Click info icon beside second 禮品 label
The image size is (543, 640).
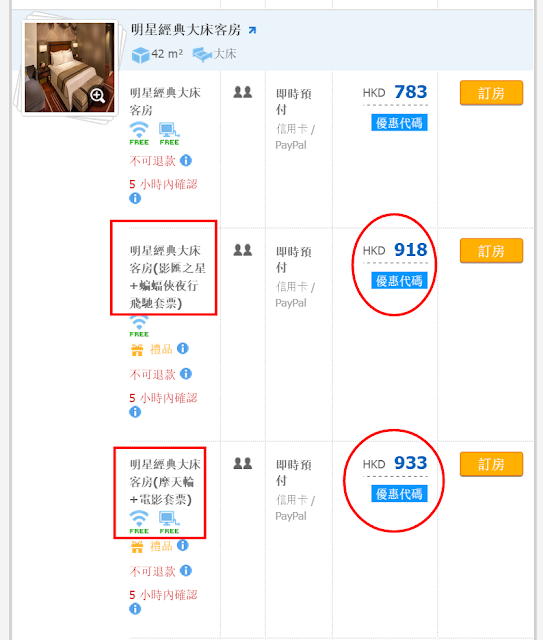tap(182, 545)
